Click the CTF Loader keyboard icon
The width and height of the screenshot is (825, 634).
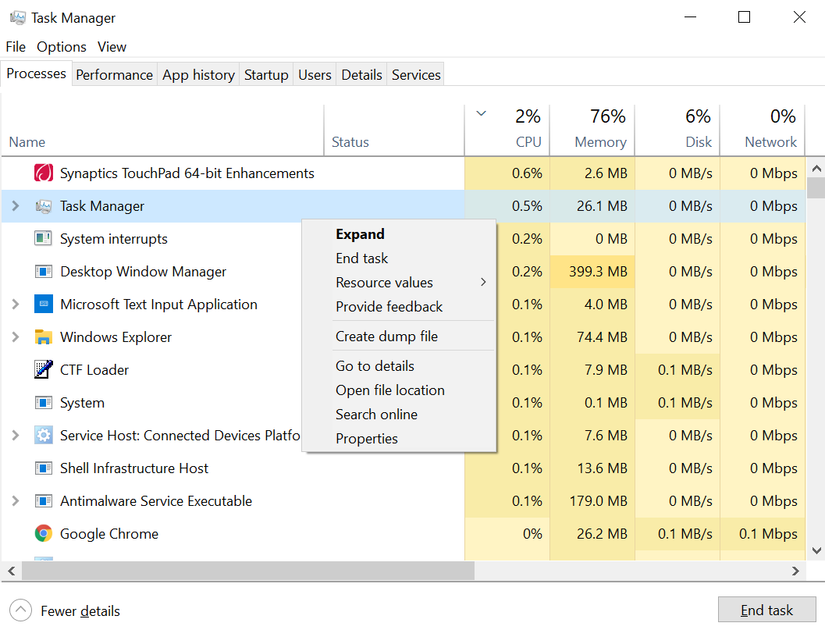coord(42,370)
